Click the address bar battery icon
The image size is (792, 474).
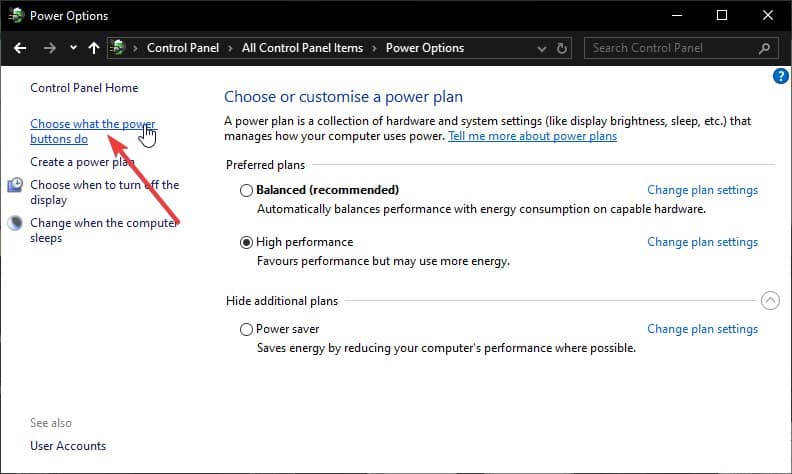coord(118,48)
